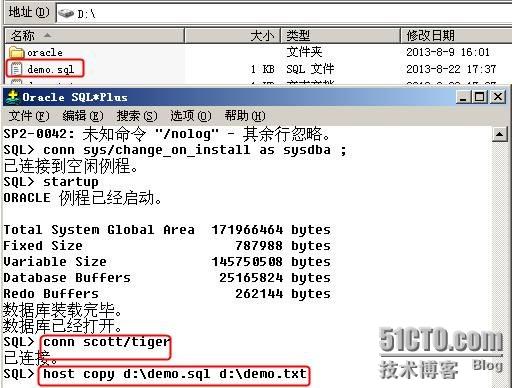The height and width of the screenshot is (388, 512).
Task: Open the 选项(O) menu in SQL*Plus
Action: pyautogui.click(x=191, y=116)
